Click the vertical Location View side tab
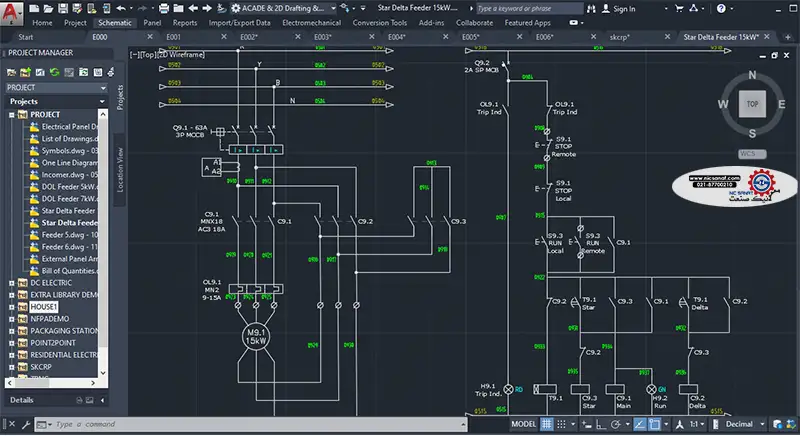The image size is (800, 436). [120, 170]
